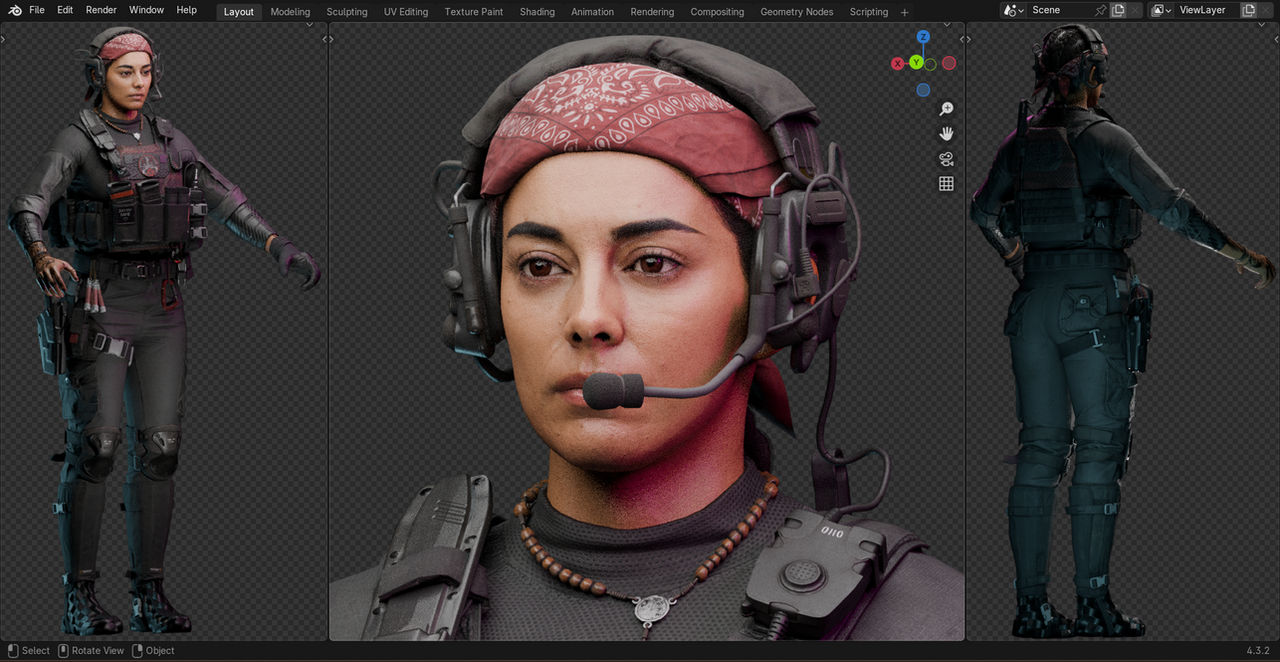Switch to the Texture Paint workspace tab

click(x=474, y=12)
